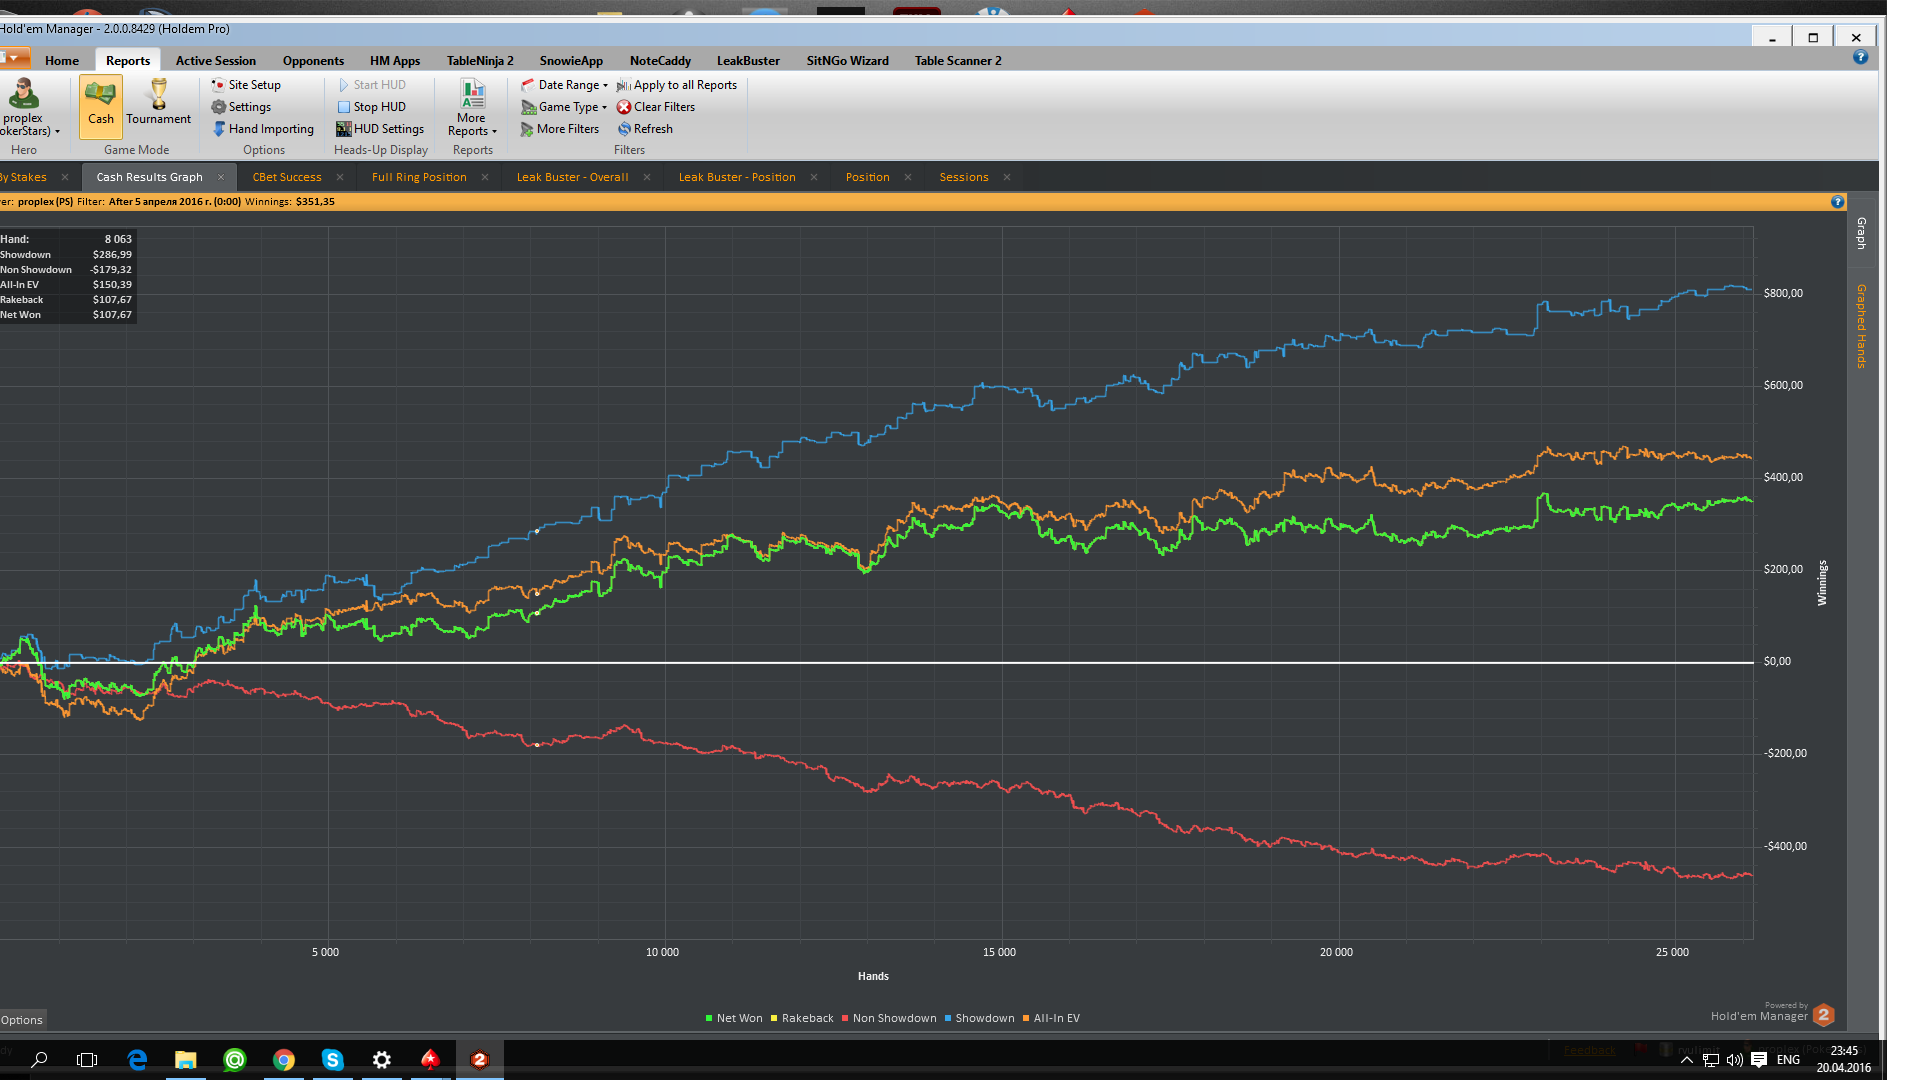
Task: Select the Graphed Hands side tab
Action: click(x=1861, y=326)
